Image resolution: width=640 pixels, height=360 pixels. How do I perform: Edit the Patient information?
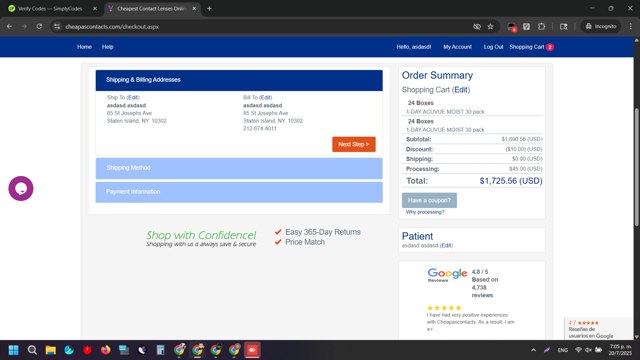pos(447,246)
